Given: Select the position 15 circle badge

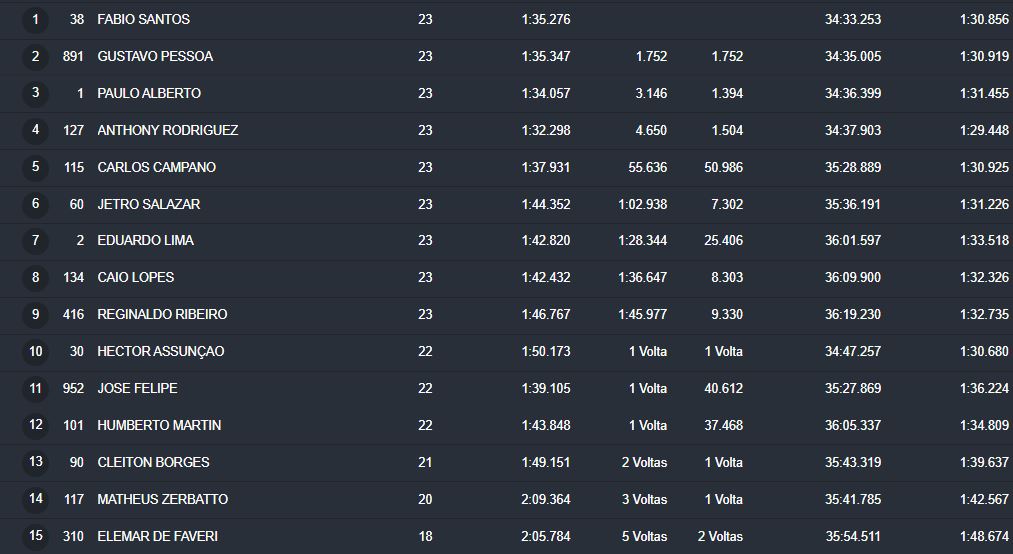Looking at the screenshot, I should coord(36,536).
